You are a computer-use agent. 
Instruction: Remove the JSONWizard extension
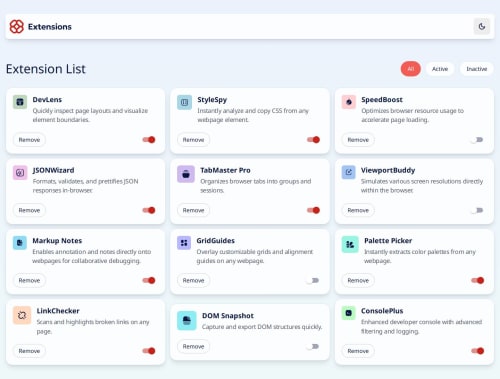click(29, 210)
